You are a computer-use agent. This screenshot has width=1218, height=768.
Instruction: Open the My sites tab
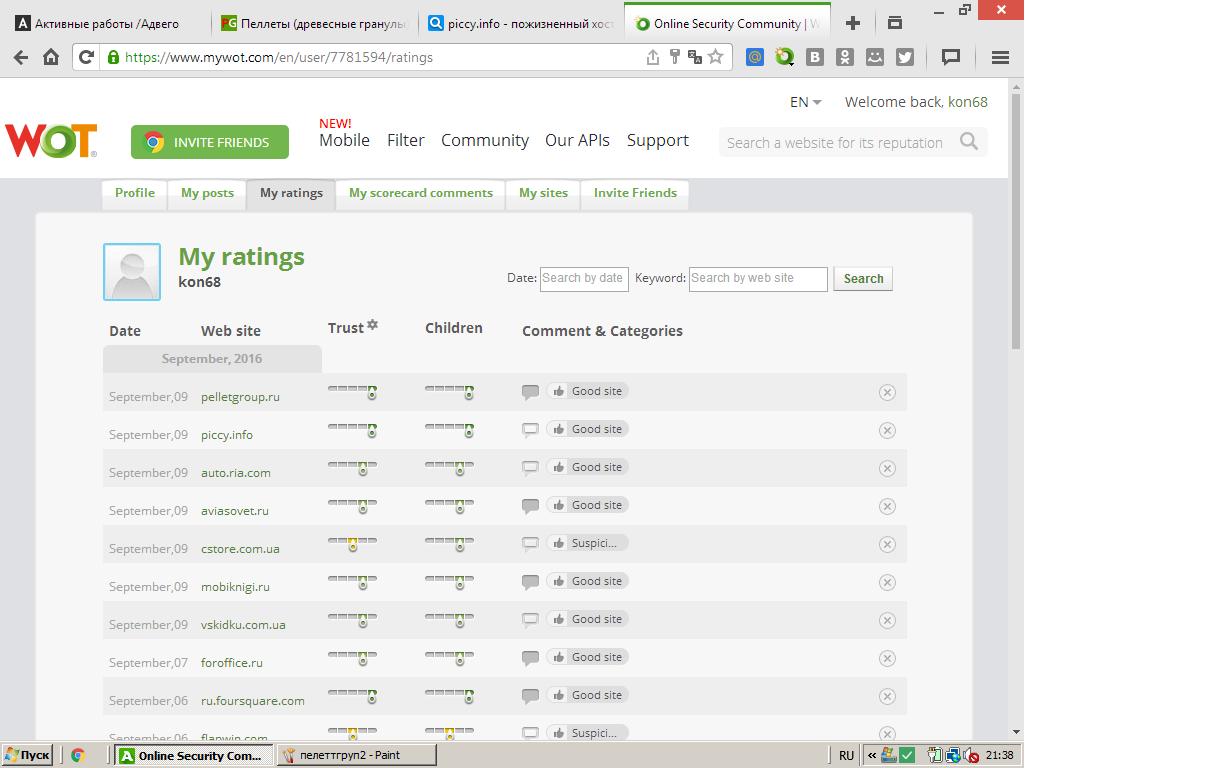(543, 193)
